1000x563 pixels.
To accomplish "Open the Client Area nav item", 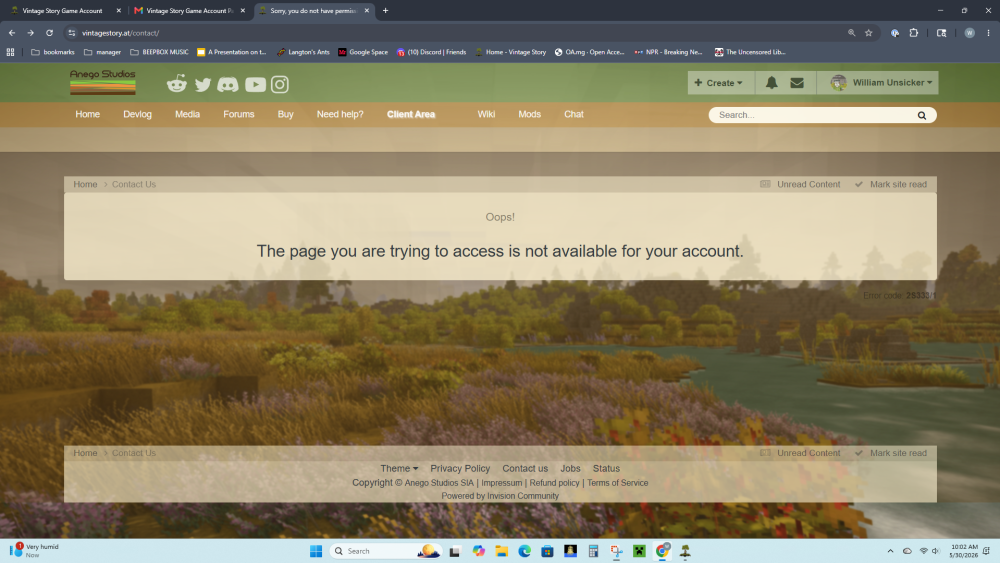I will tap(411, 114).
